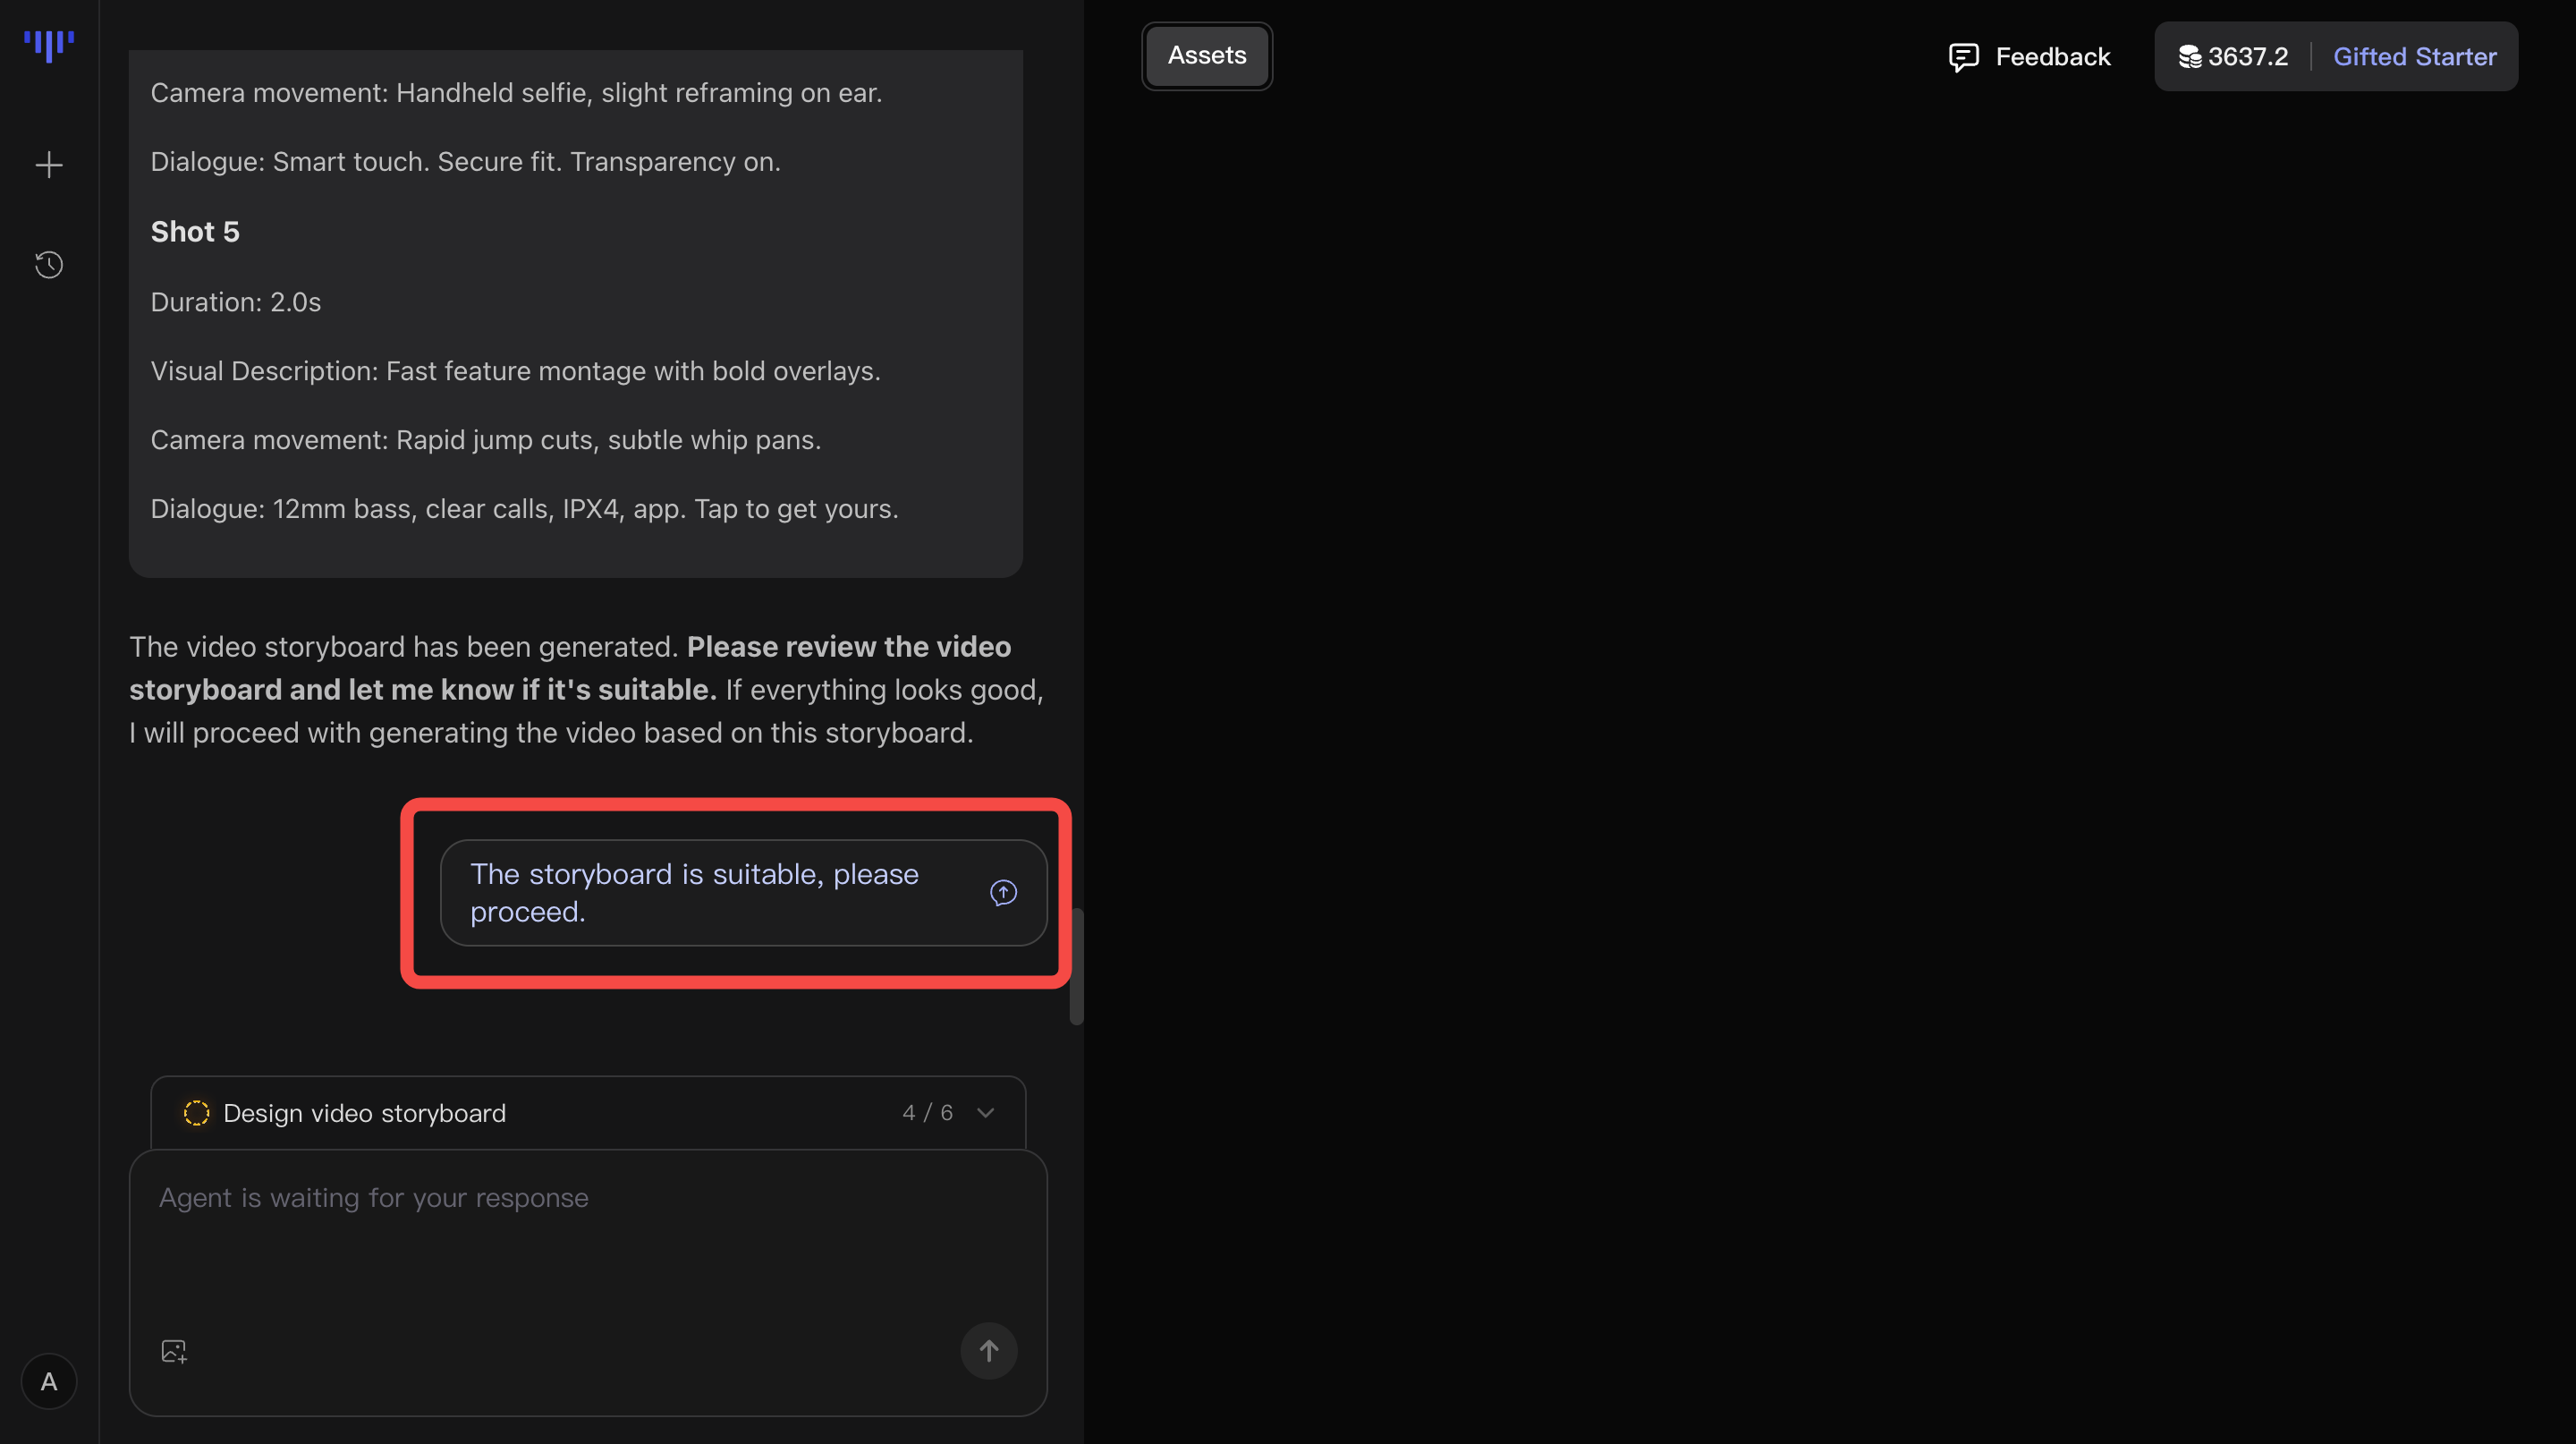
Task: Open the Assets tab
Action: 1206,56
